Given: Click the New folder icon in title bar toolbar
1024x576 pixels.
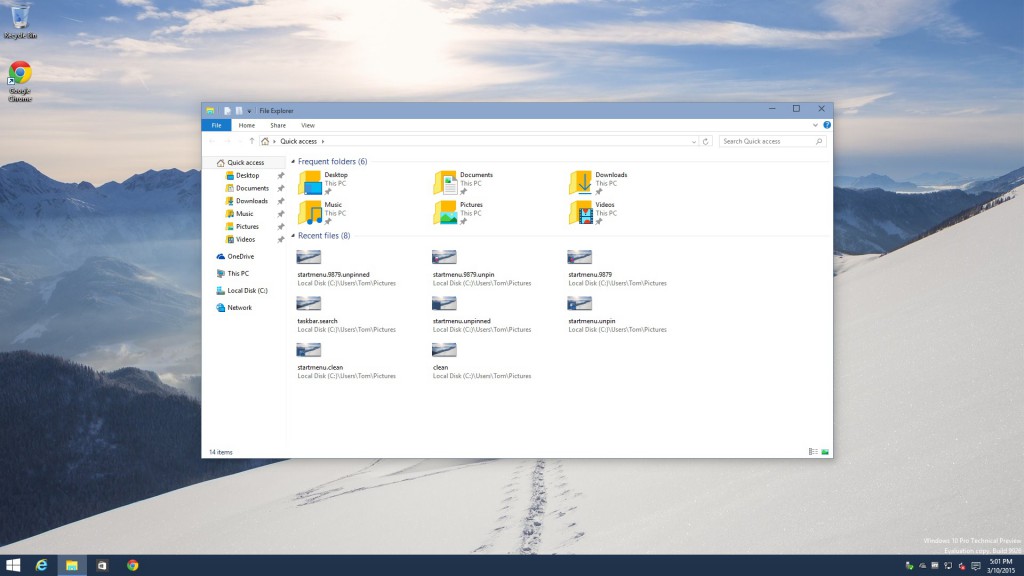Looking at the screenshot, I should click(239, 111).
